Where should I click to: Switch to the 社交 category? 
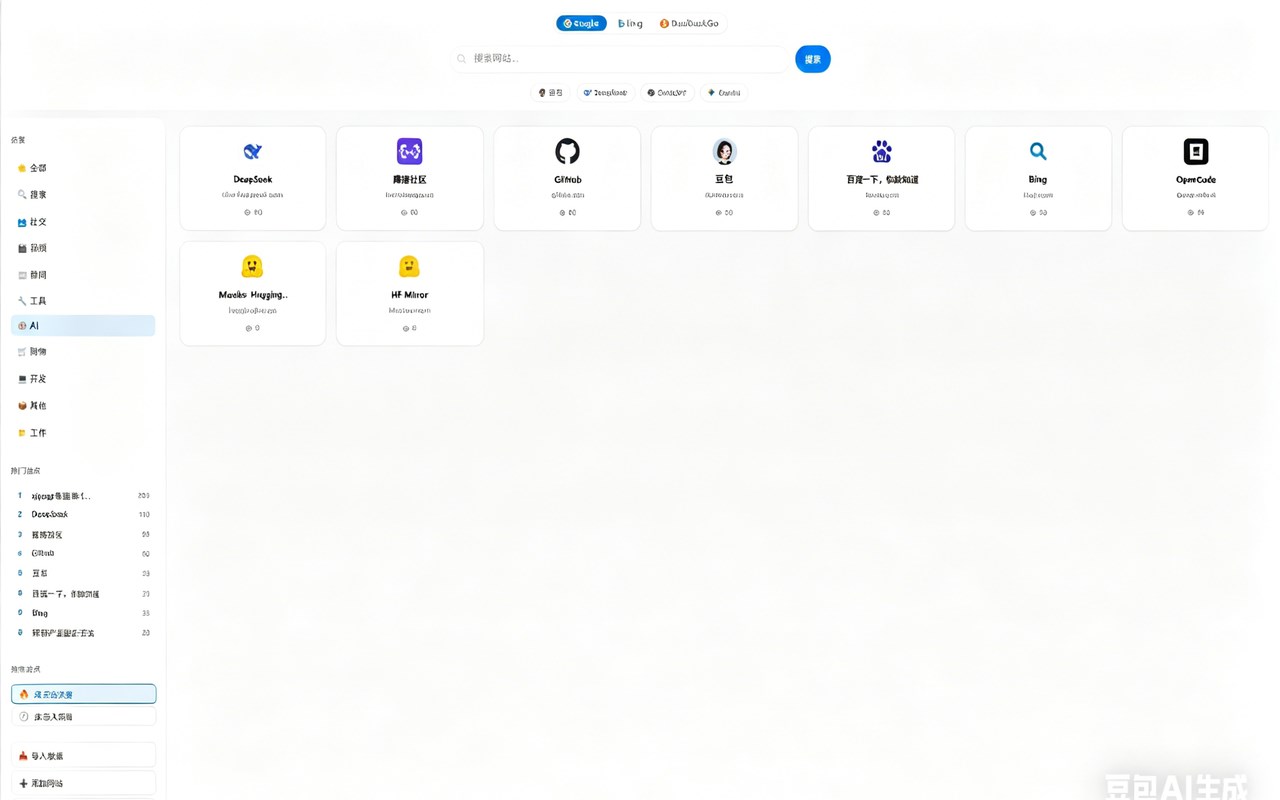pos(83,222)
